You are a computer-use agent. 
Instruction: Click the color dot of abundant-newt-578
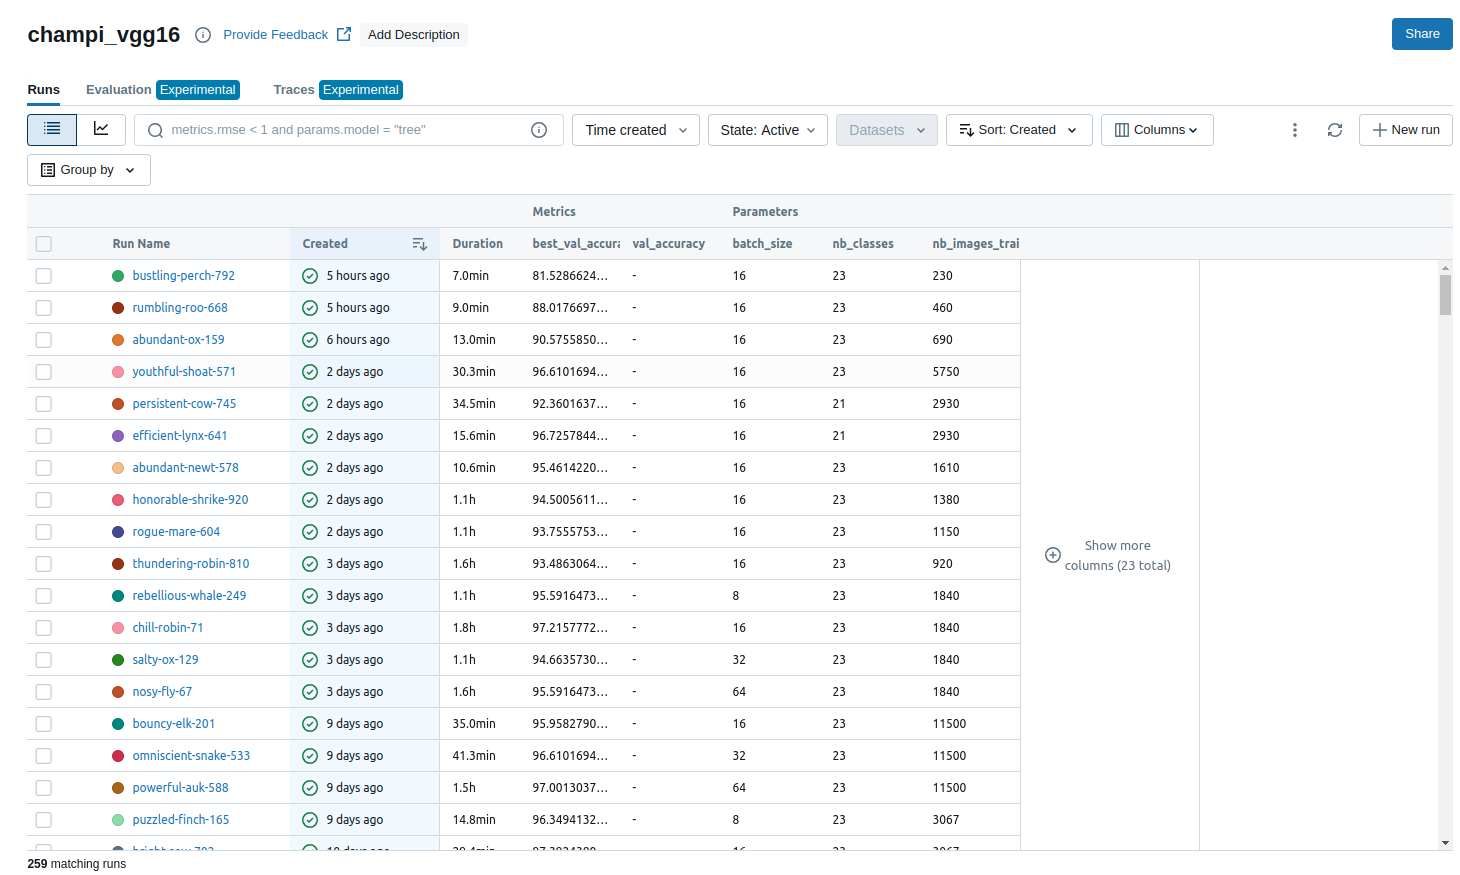(118, 468)
